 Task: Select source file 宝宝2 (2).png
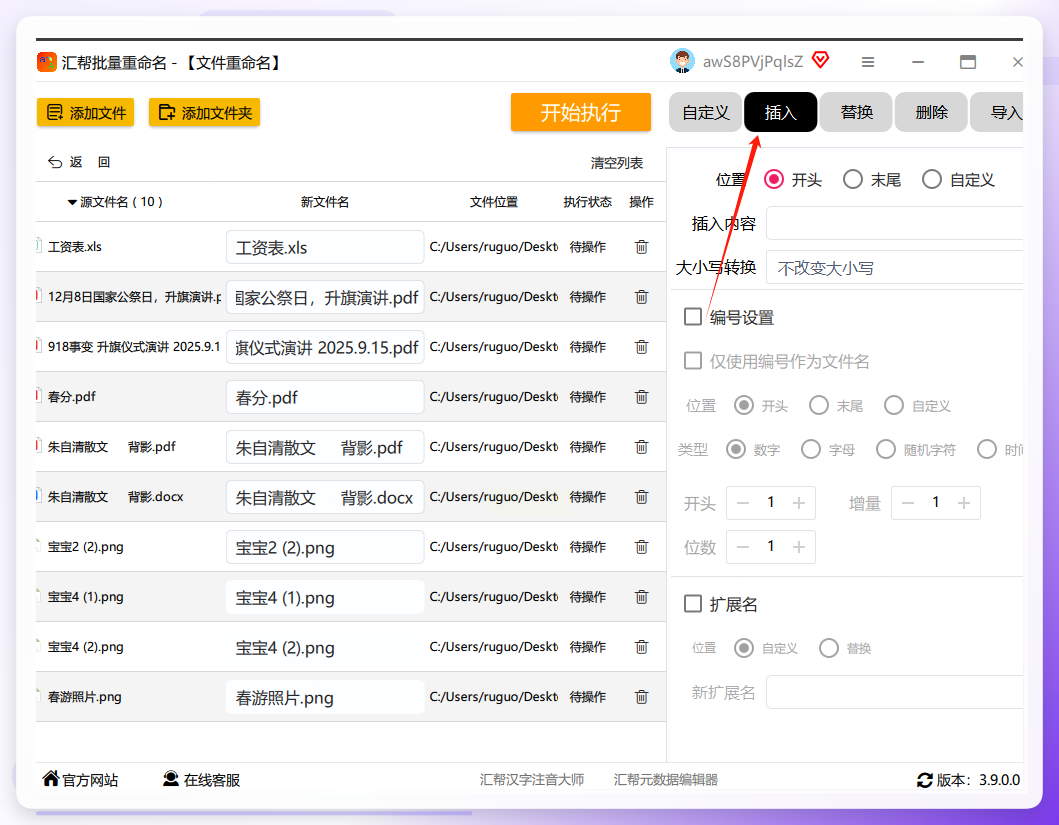(x=86, y=547)
